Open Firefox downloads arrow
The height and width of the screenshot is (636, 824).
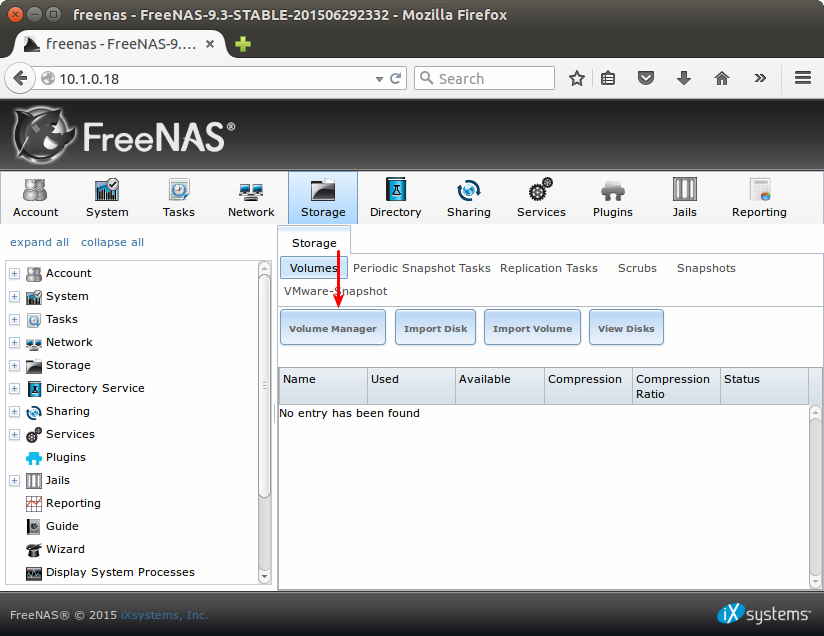point(684,78)
